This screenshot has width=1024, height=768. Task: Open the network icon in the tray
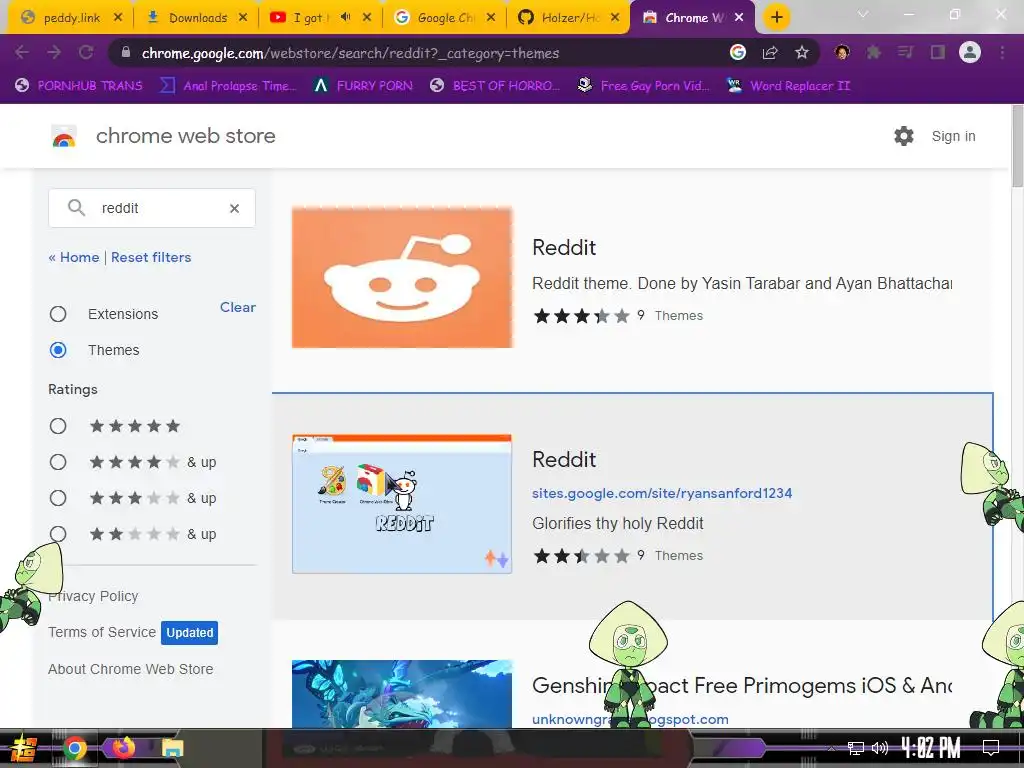[x=856, y=748]
